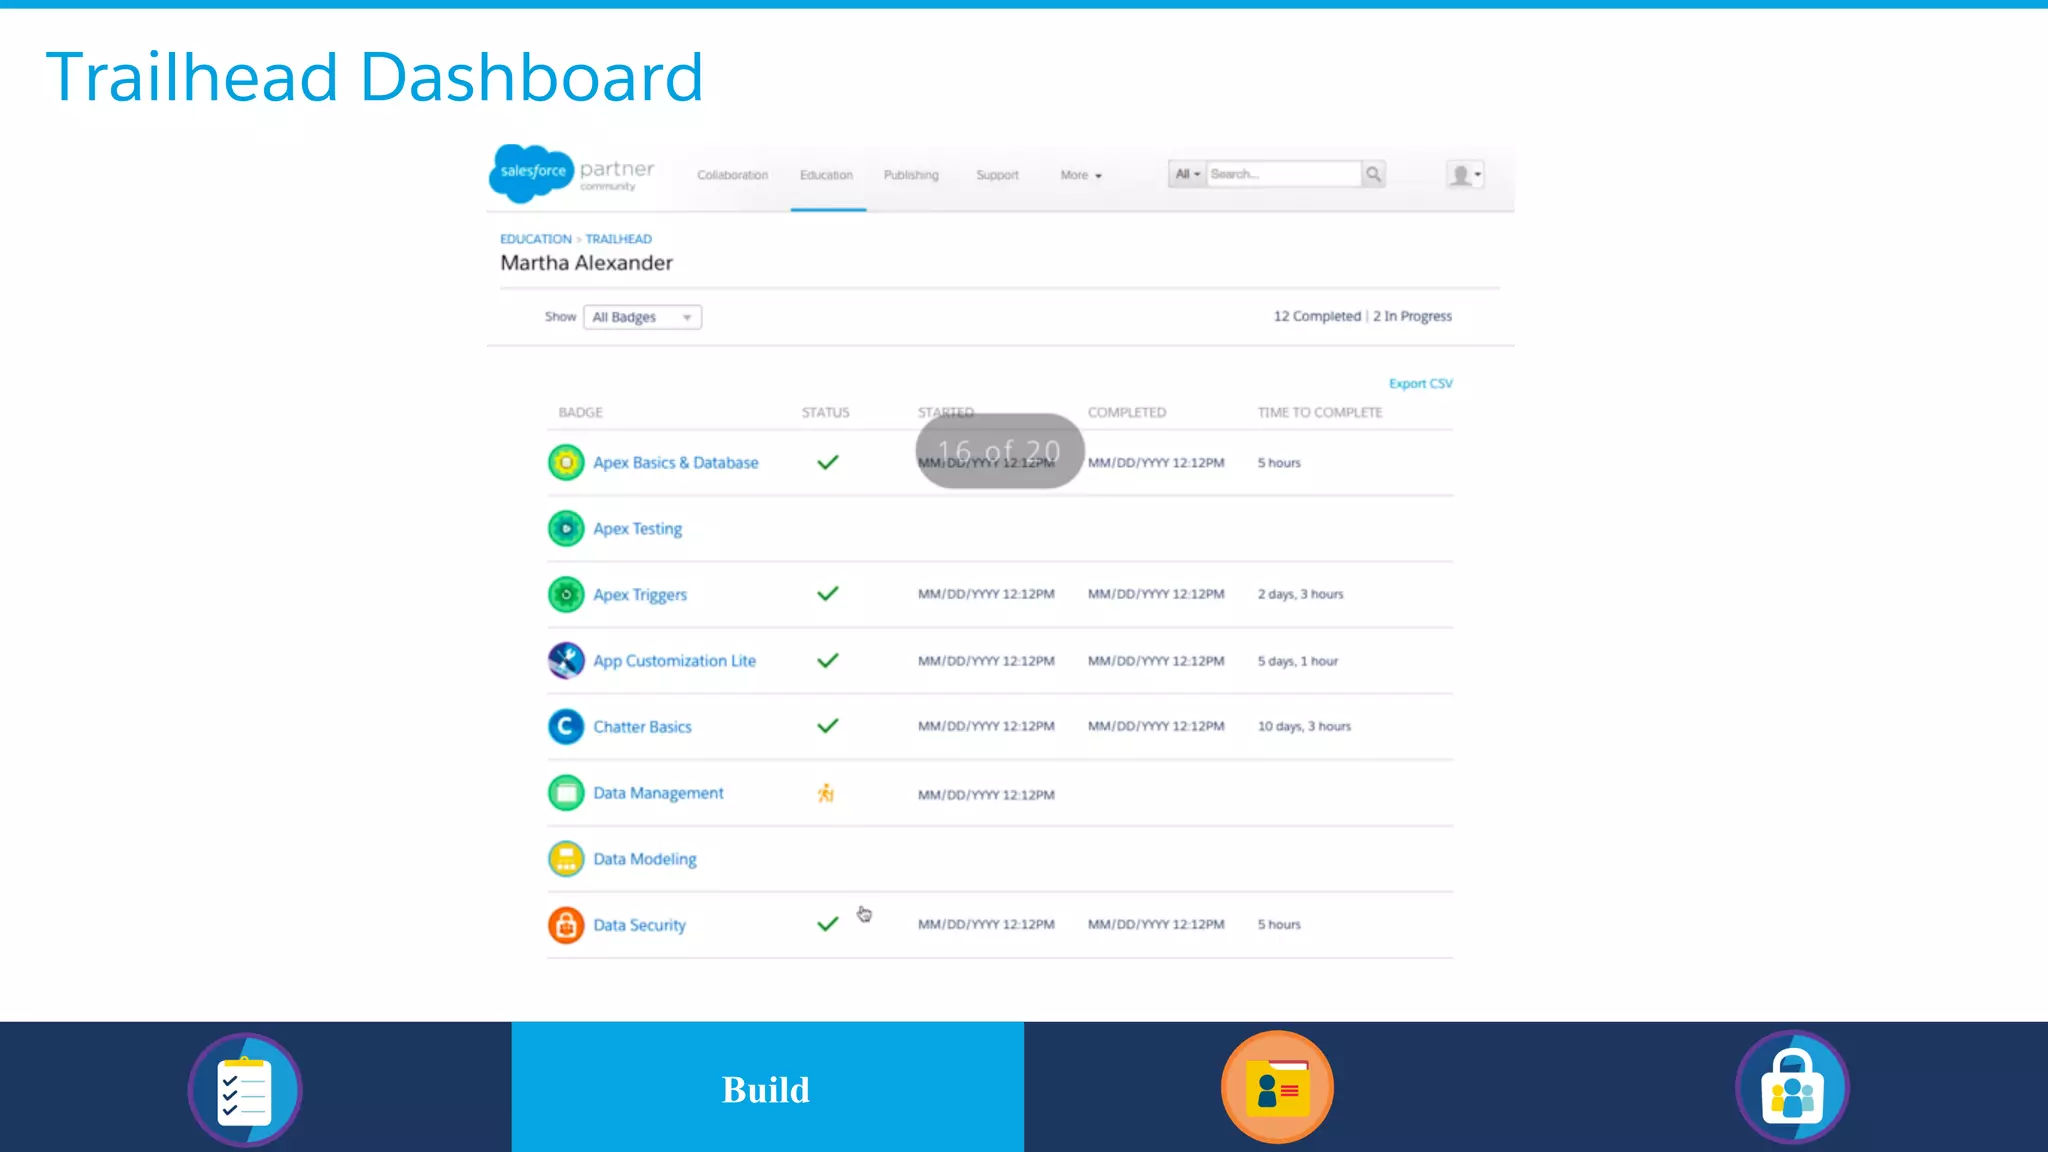This screenshot has height=1152, width=2048.
Task: Open the Apex Testing badge link
Action: pyautogui.click(x=638, y=529)
